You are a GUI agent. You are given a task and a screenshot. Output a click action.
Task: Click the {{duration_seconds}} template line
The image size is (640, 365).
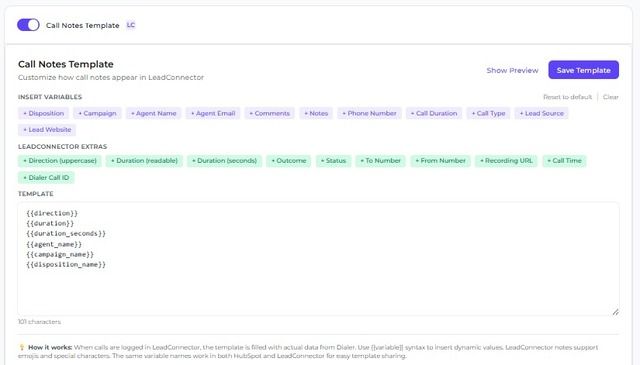tap(66, 234)
